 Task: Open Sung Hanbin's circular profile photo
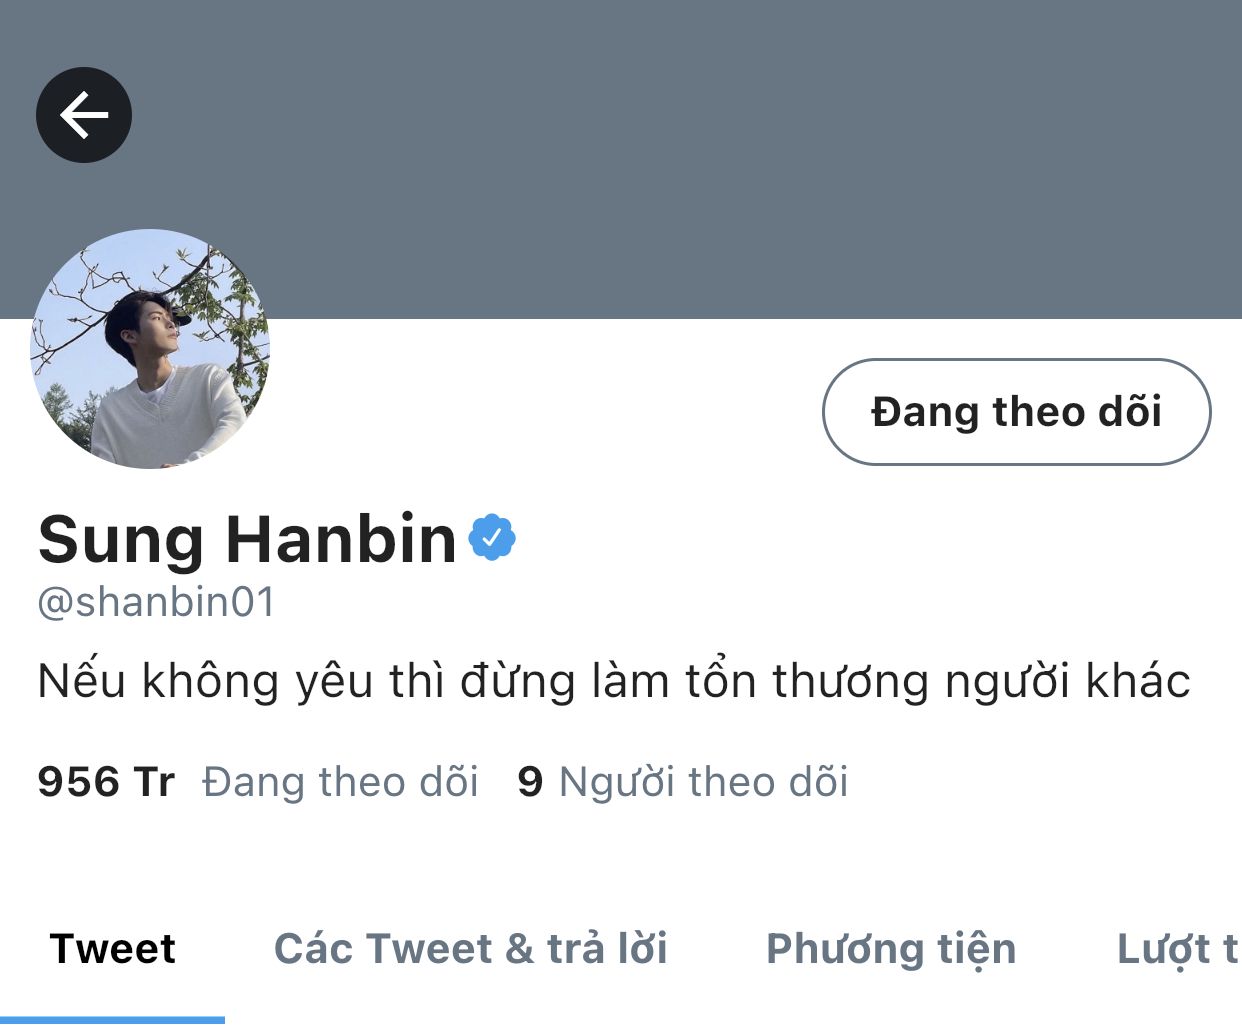click(x=150, y=349)
